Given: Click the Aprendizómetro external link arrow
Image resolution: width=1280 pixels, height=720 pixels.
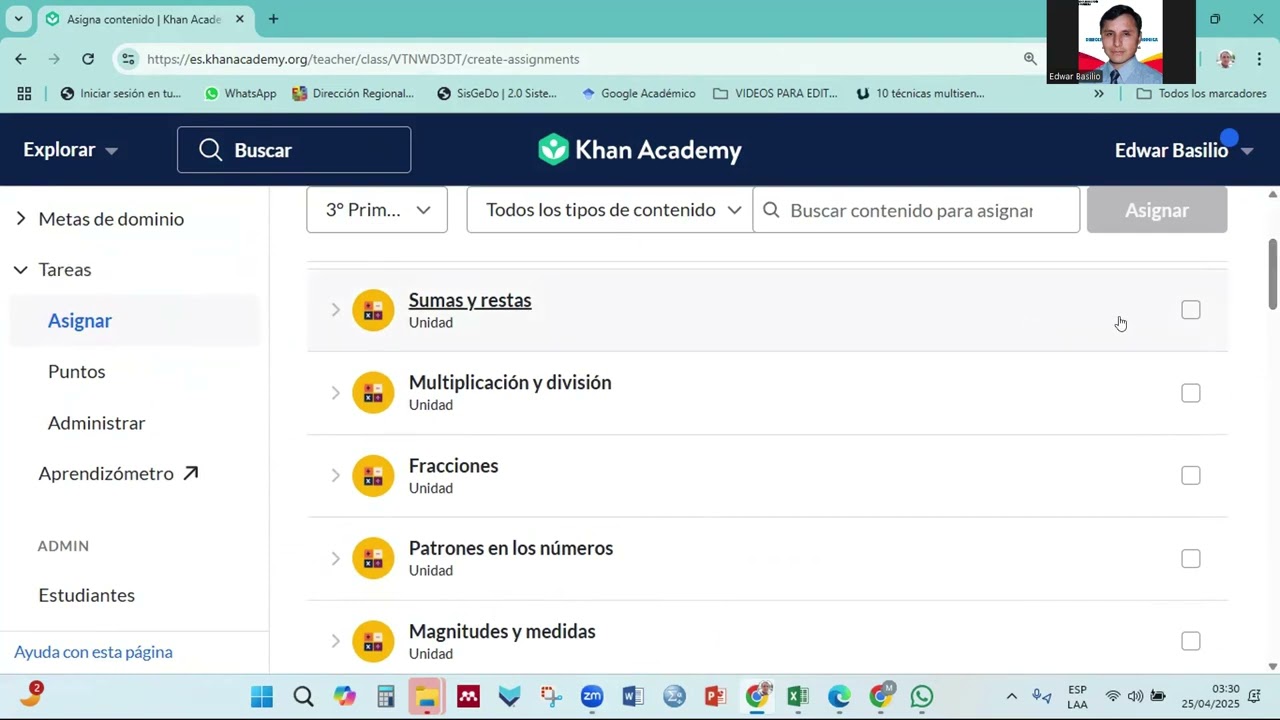Looking at the screenshot, I should 191,473.
